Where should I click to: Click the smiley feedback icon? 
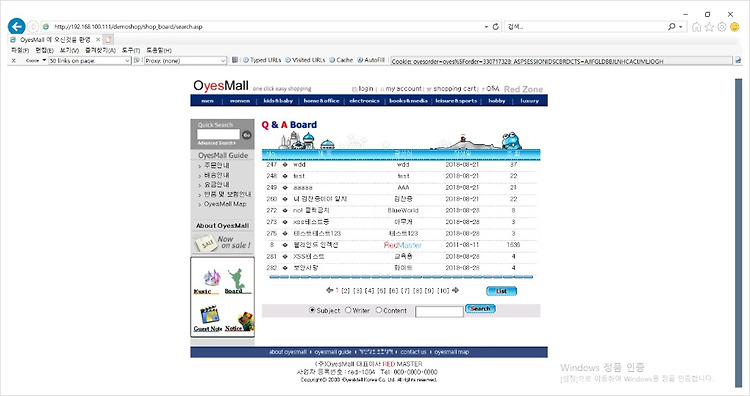[x=735, y=27]
